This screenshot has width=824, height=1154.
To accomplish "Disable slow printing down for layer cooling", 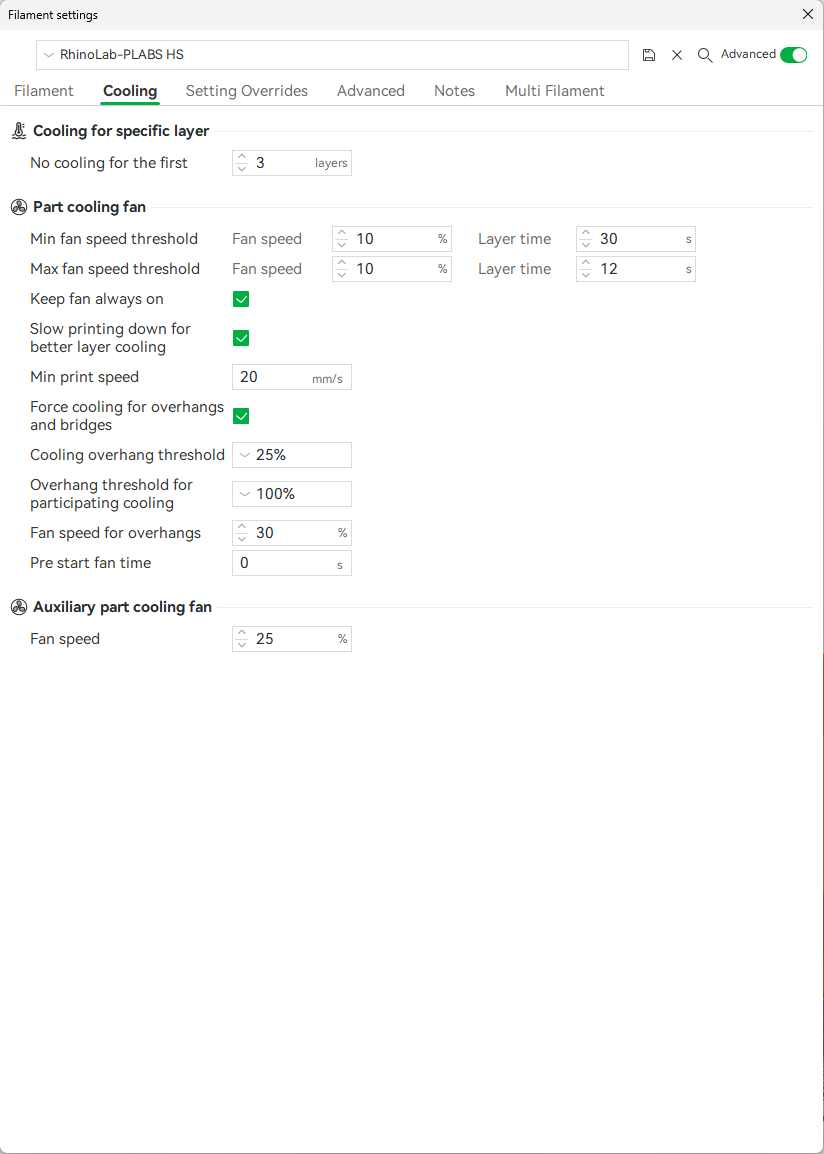I will coord(241,338).
